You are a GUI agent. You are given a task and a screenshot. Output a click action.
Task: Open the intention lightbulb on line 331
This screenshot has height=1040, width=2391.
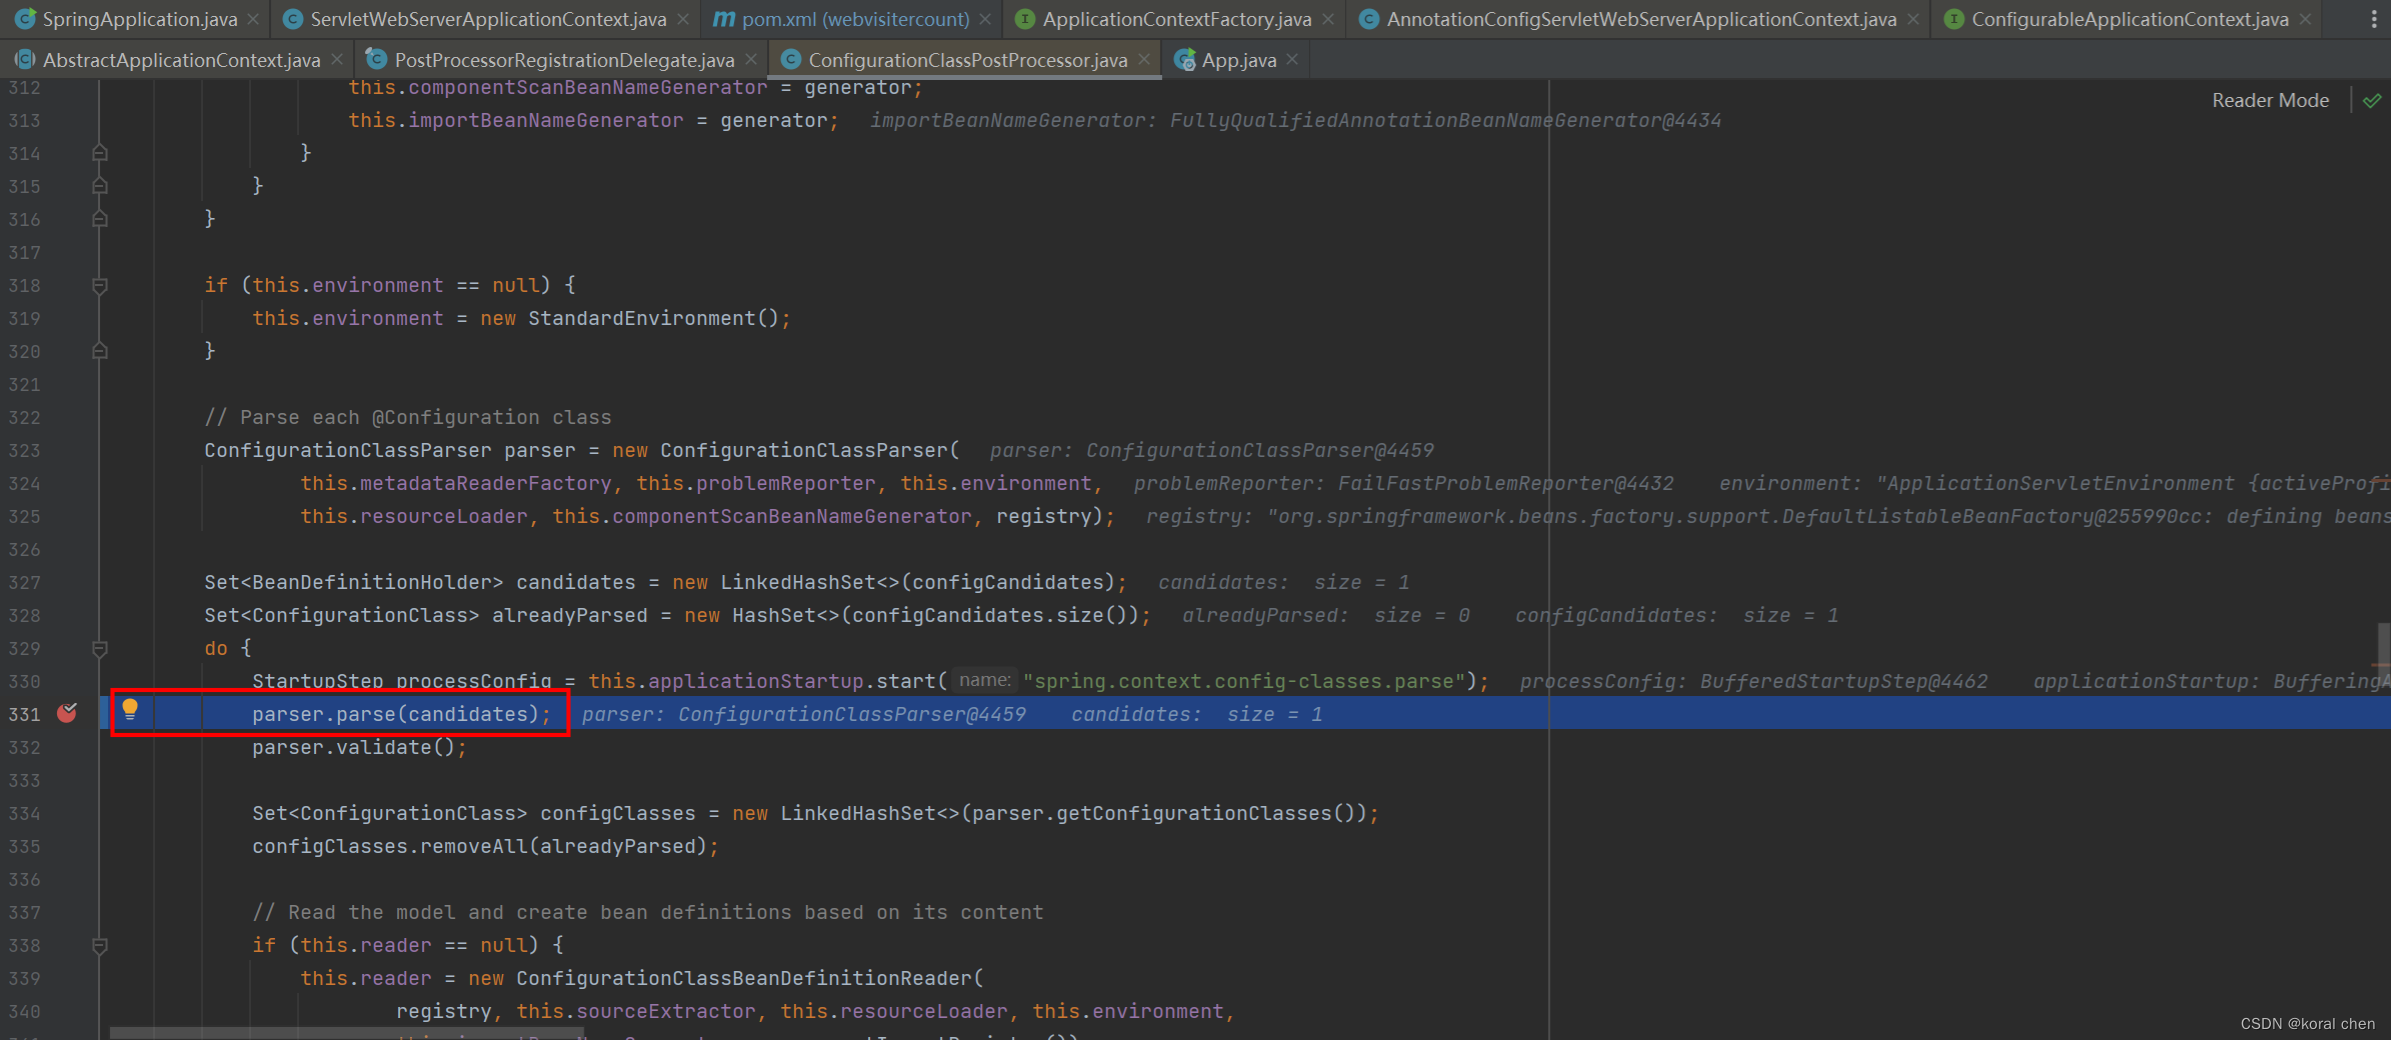130,710
